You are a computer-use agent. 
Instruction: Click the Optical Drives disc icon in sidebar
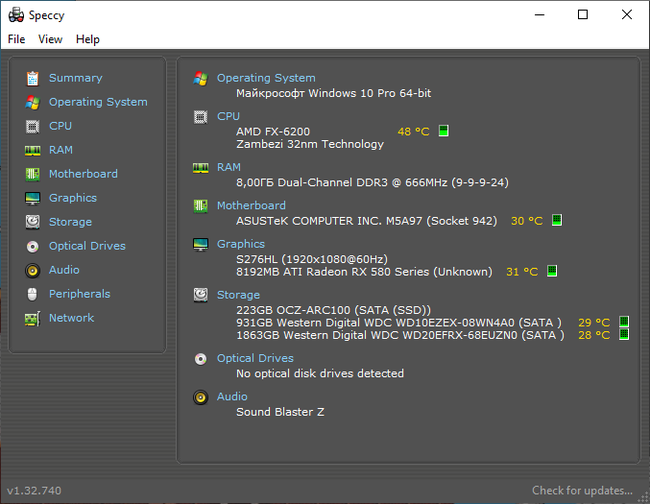pyautogui.click(x=33, y=246)
